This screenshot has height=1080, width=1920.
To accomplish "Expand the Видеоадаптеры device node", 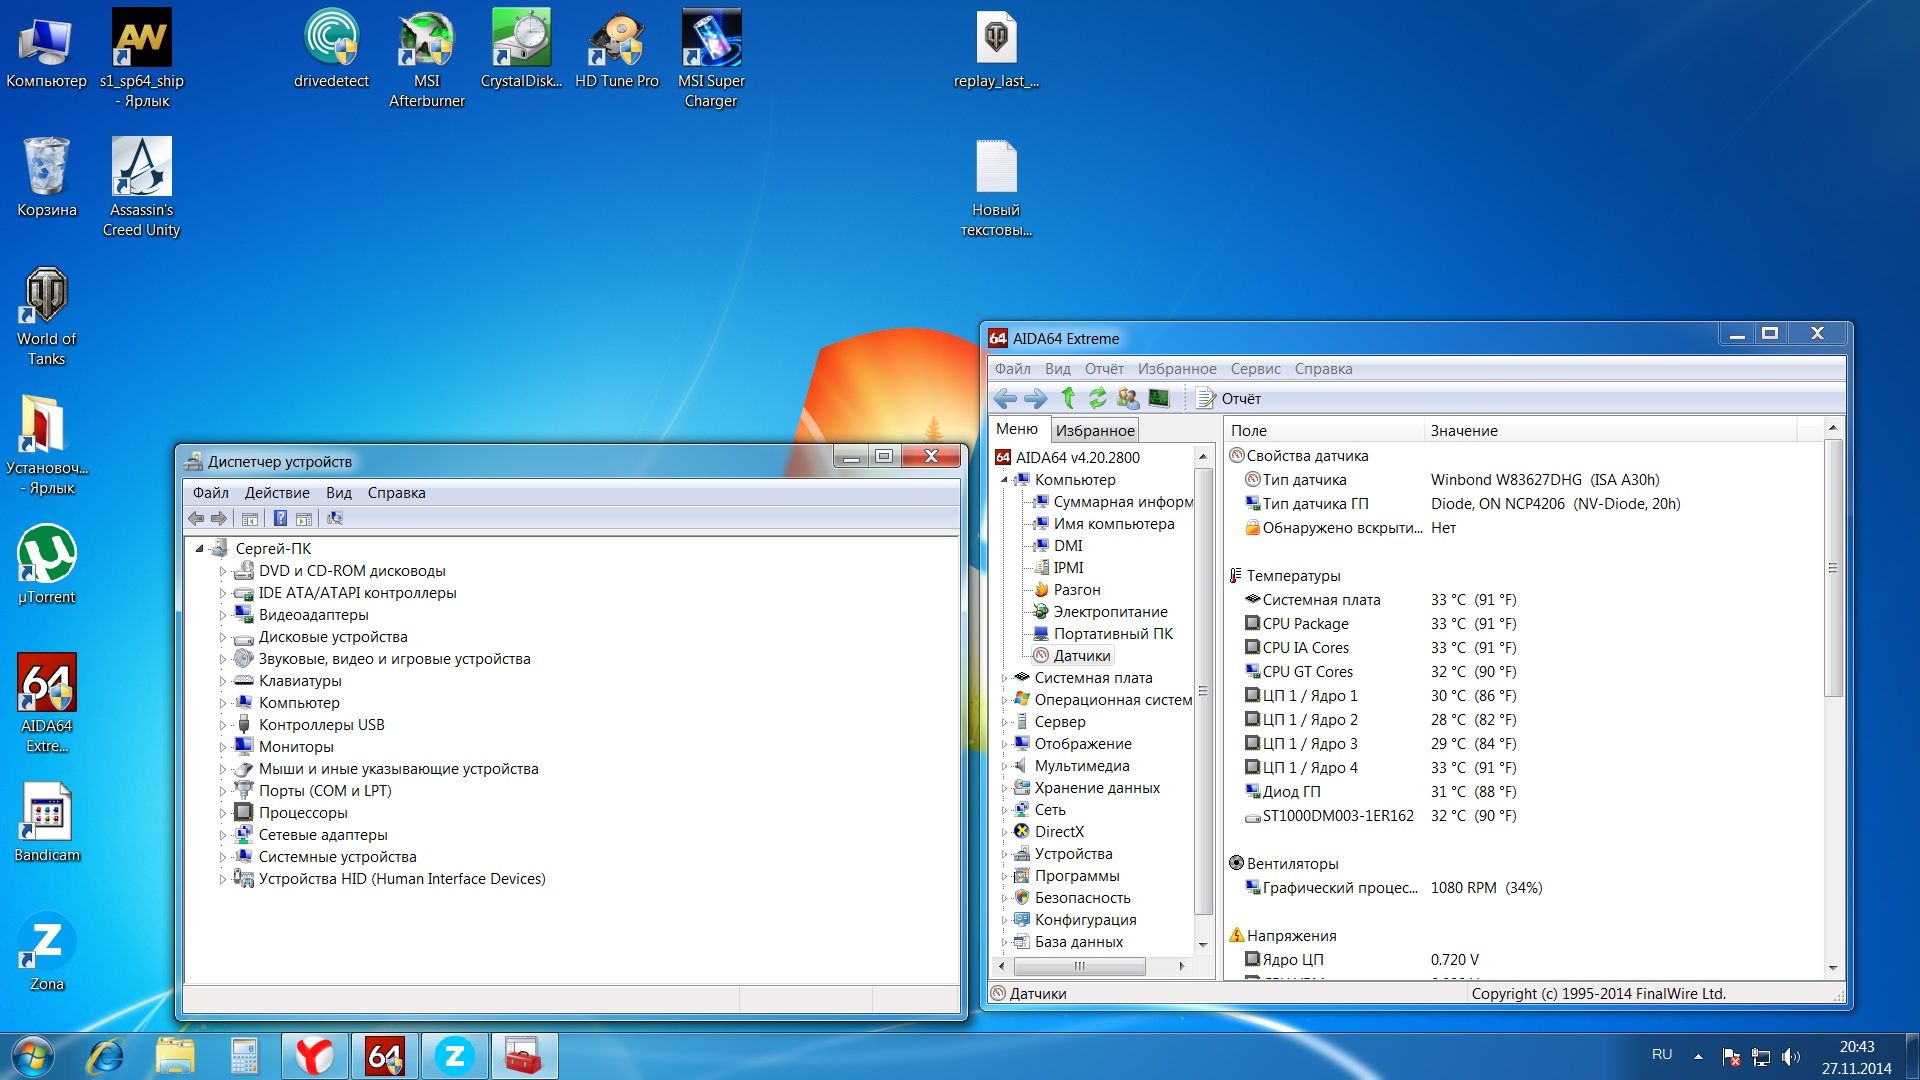I will (222, 615).
